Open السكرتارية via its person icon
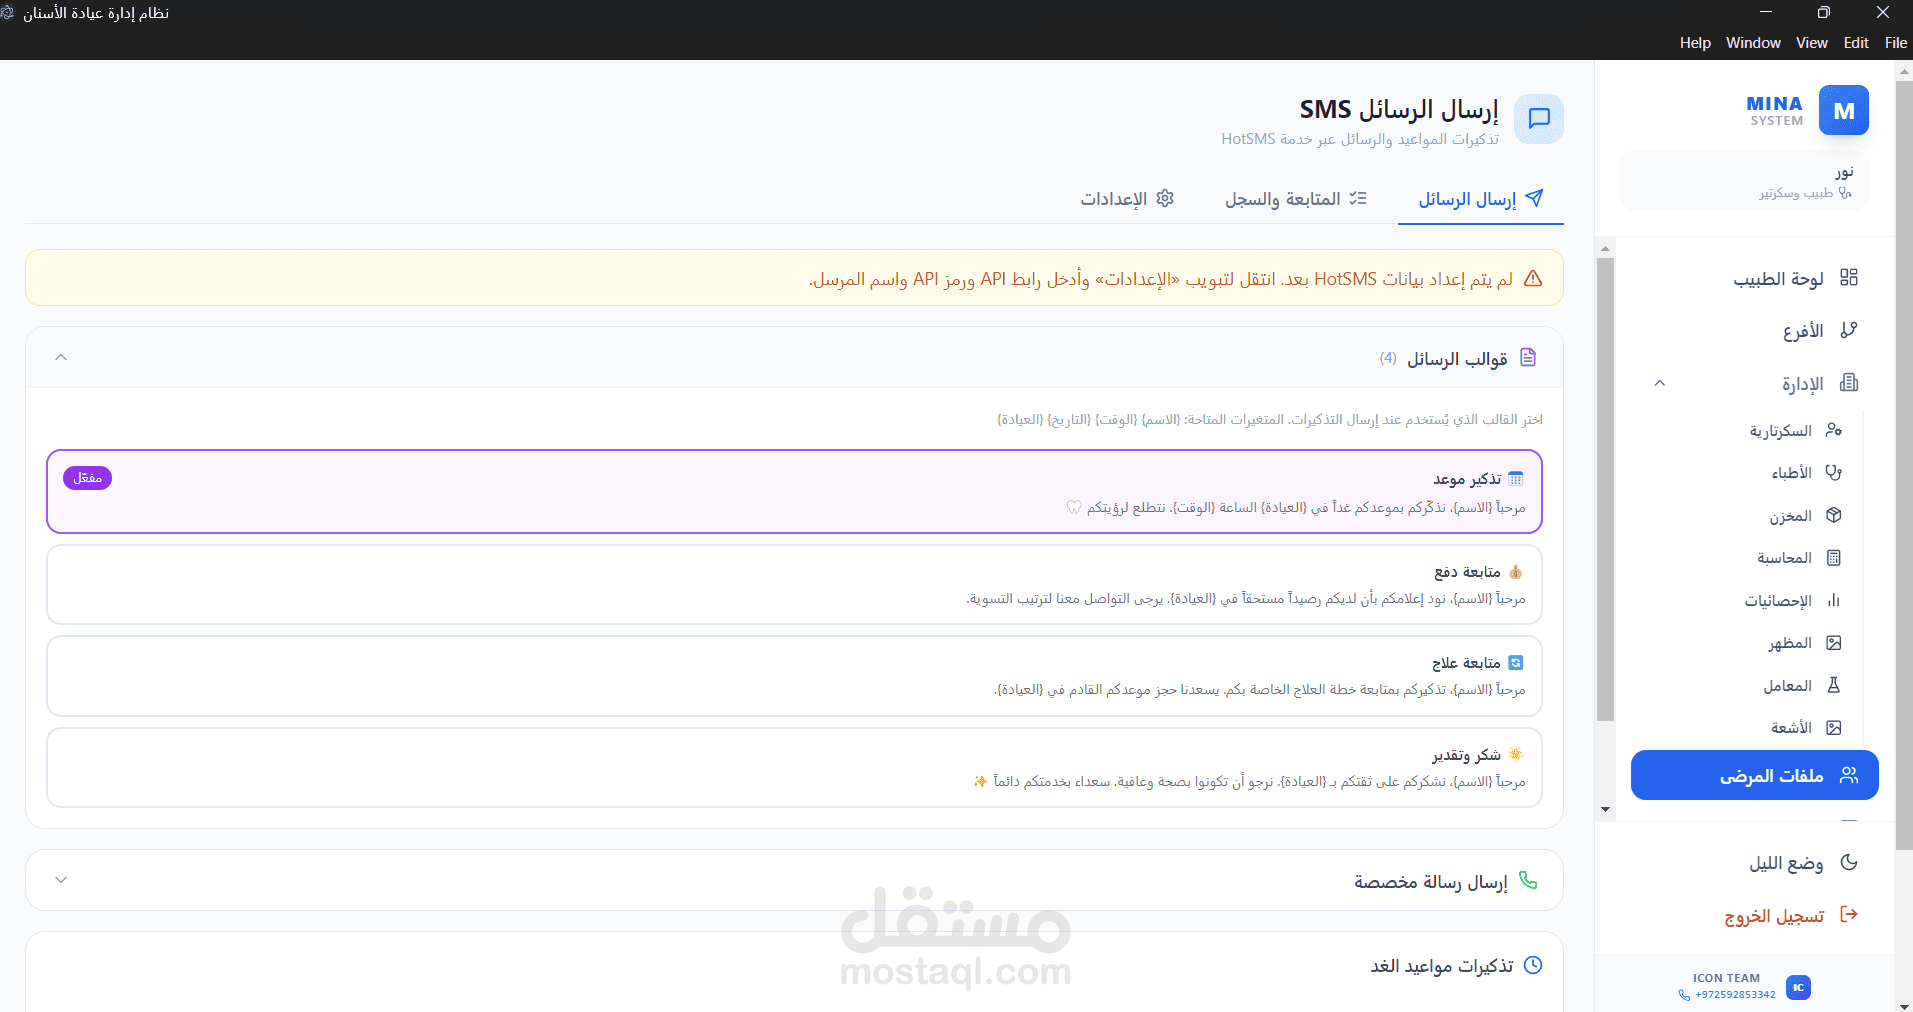1913x1012 pixels. (1833, 430)
